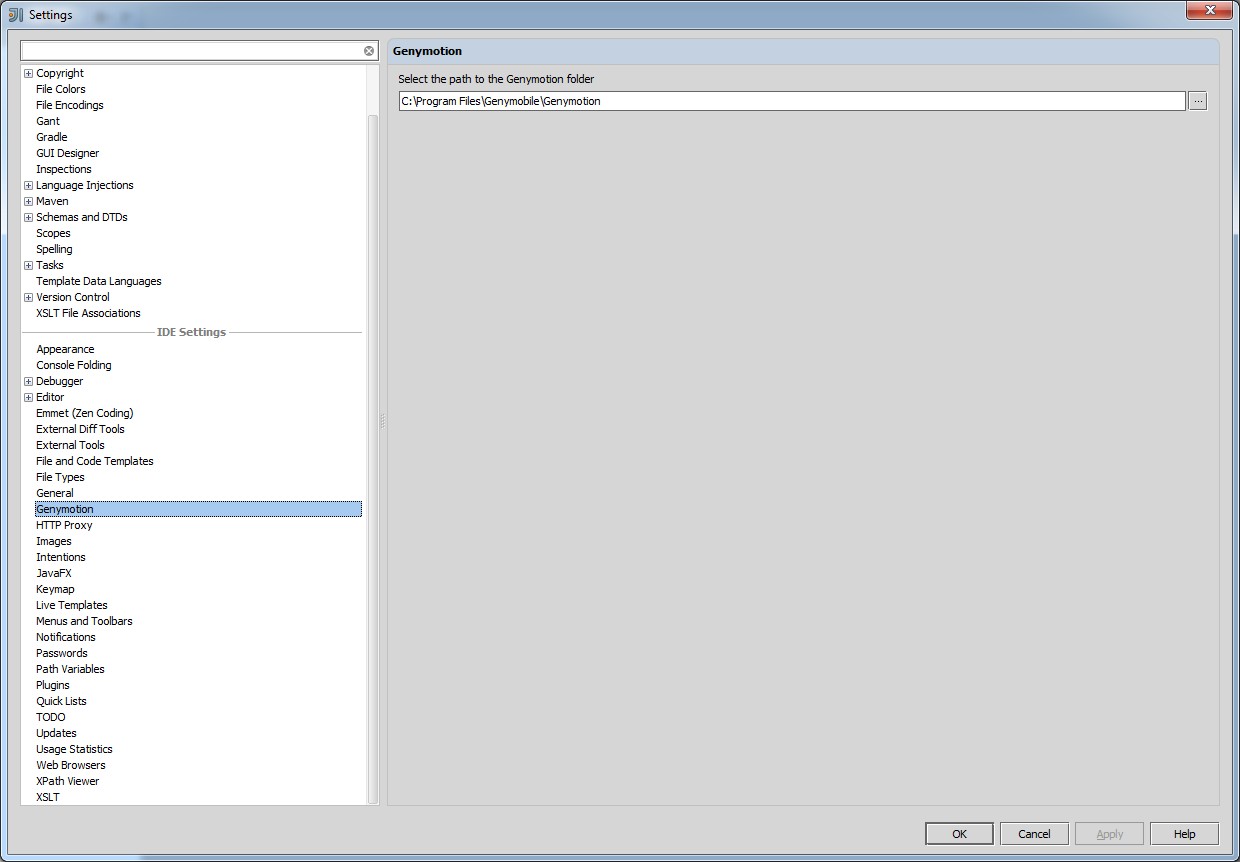This screenshot has width=1240, height=862.
Task: Expand the Copyright node
Action: pyautogui.click(x=28, y=73)
